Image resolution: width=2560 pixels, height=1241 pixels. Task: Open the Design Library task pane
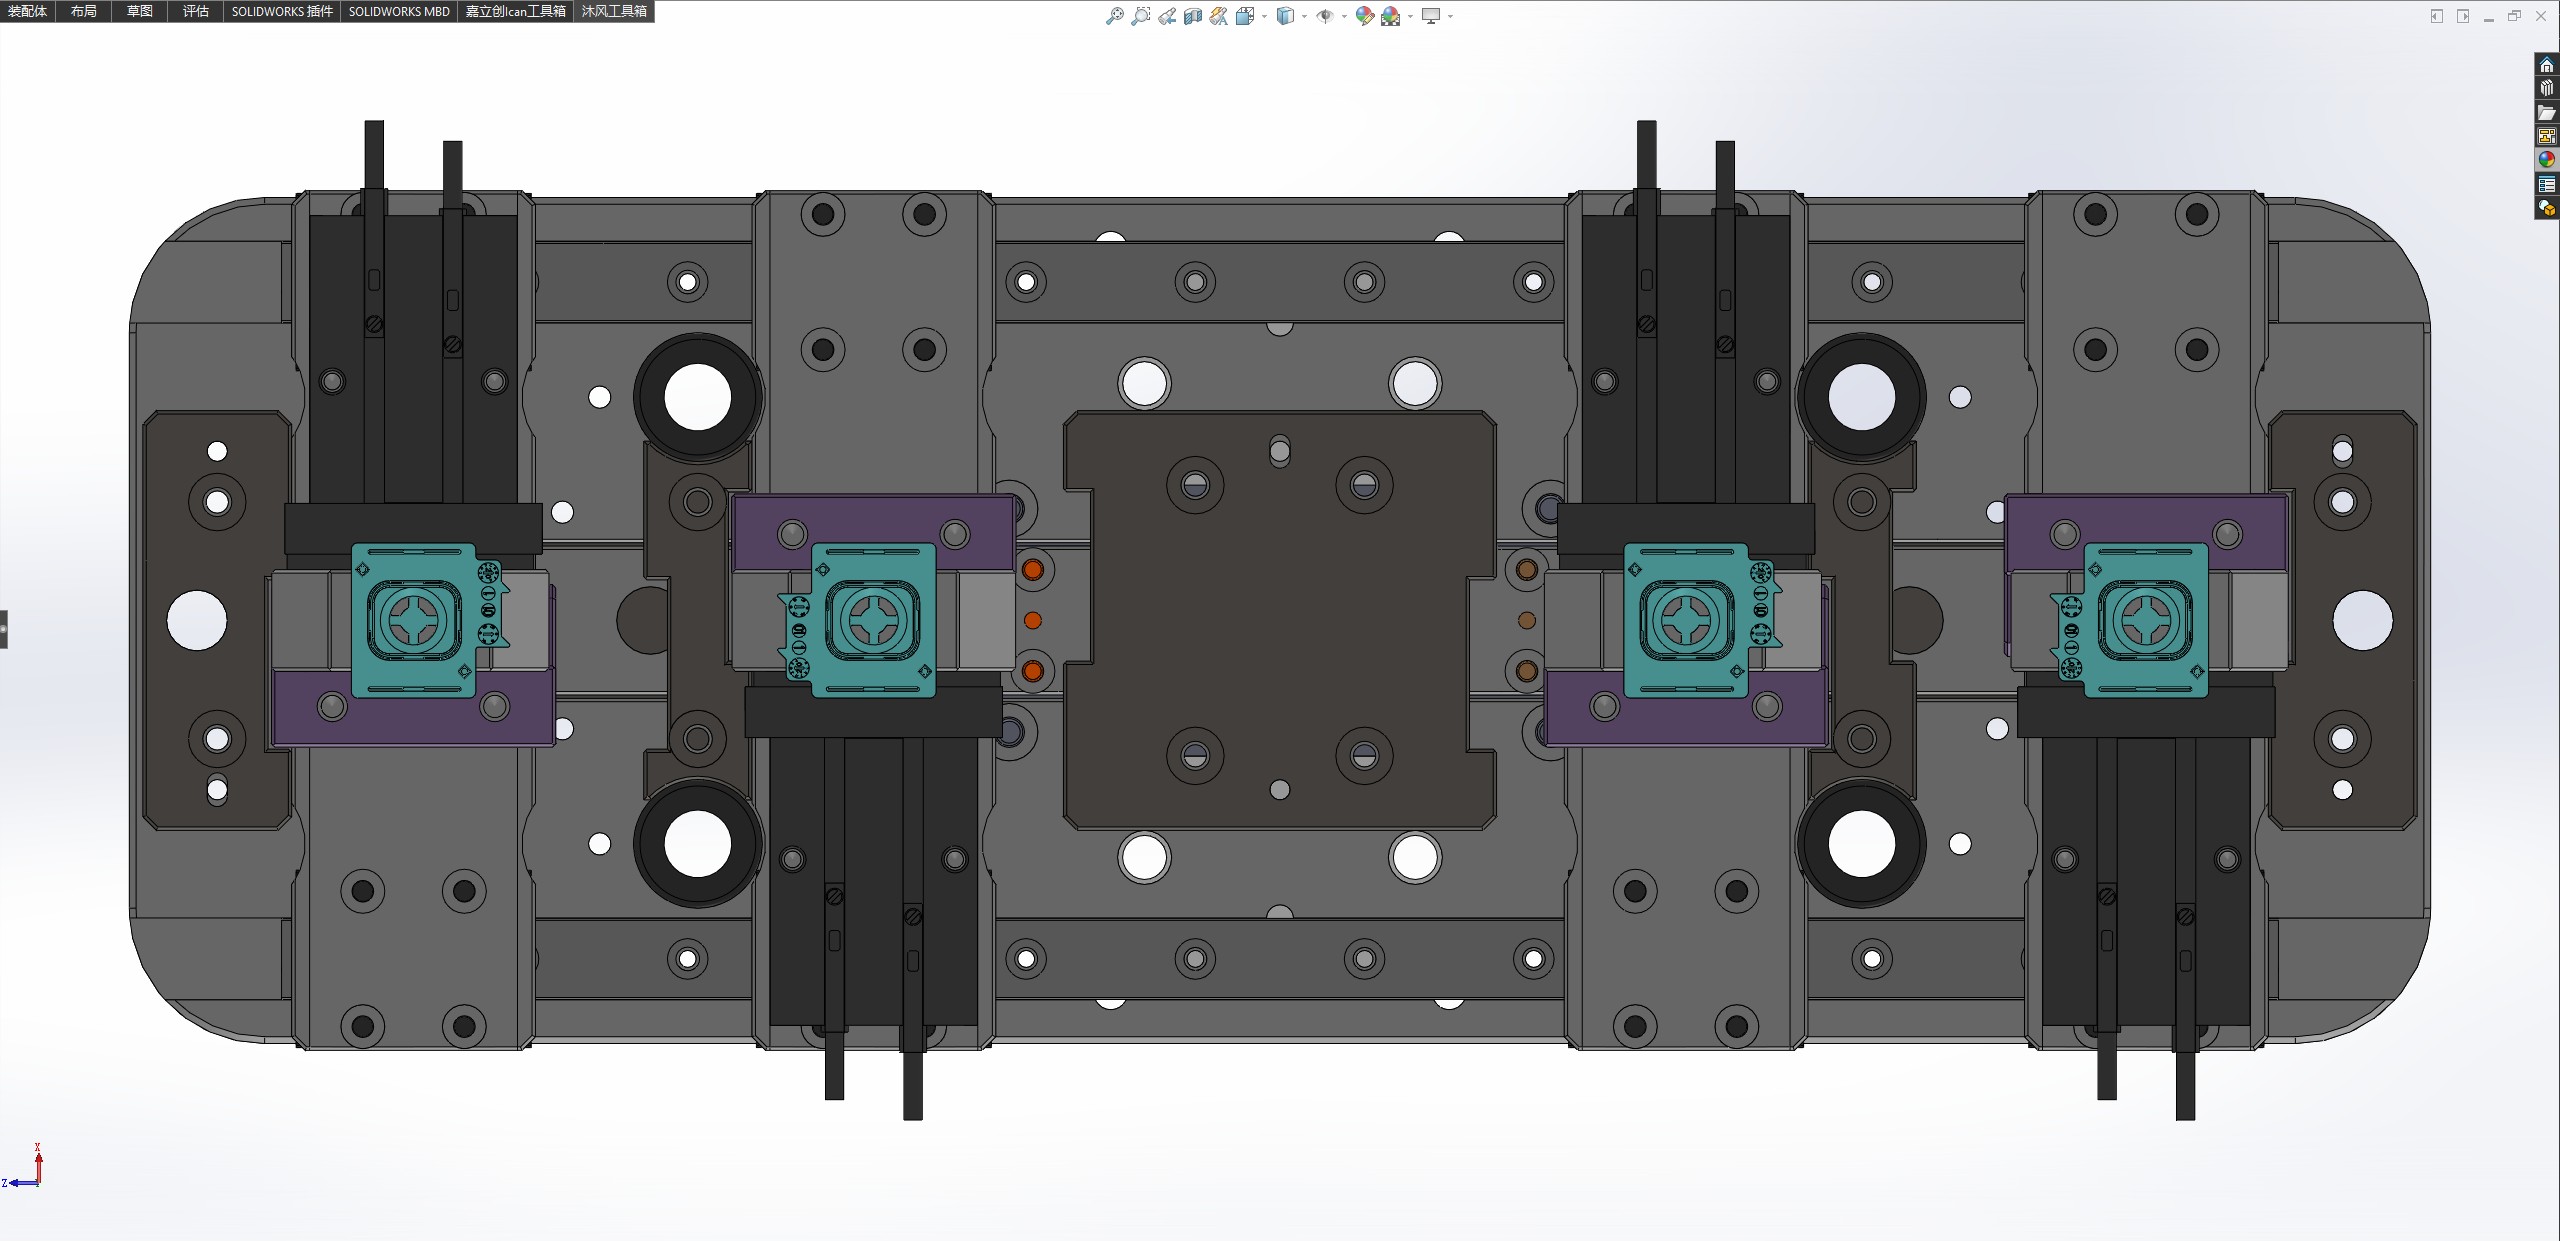point(2547,88)
